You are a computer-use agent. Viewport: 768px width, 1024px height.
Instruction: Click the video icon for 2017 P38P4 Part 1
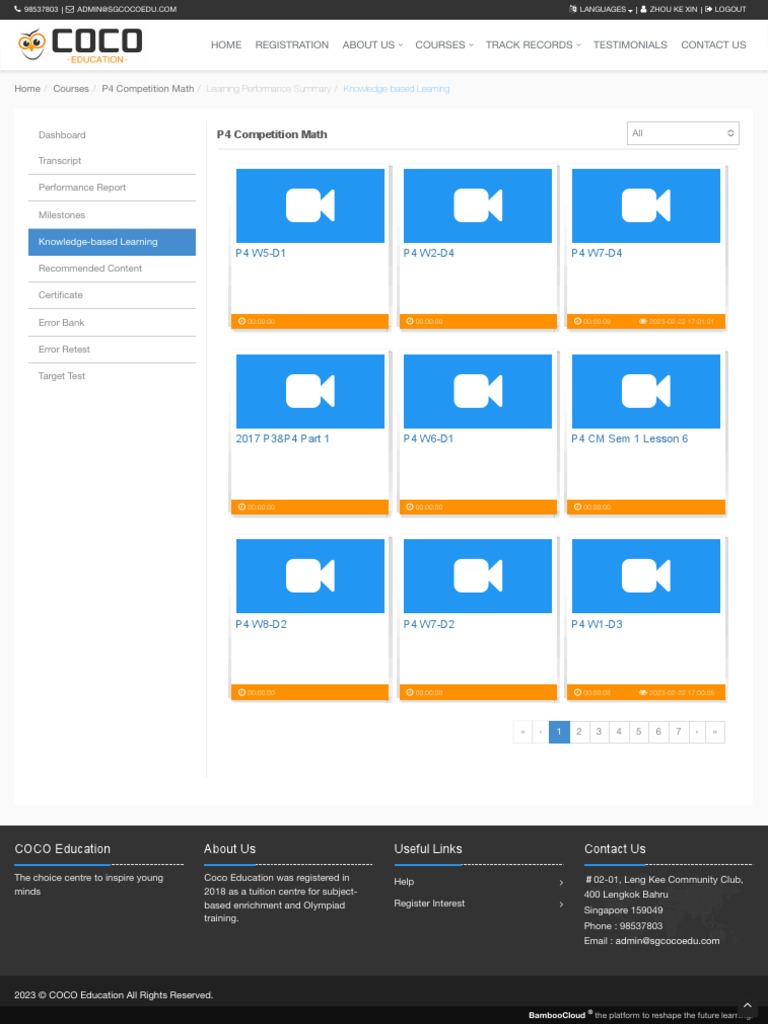point(310,391)
